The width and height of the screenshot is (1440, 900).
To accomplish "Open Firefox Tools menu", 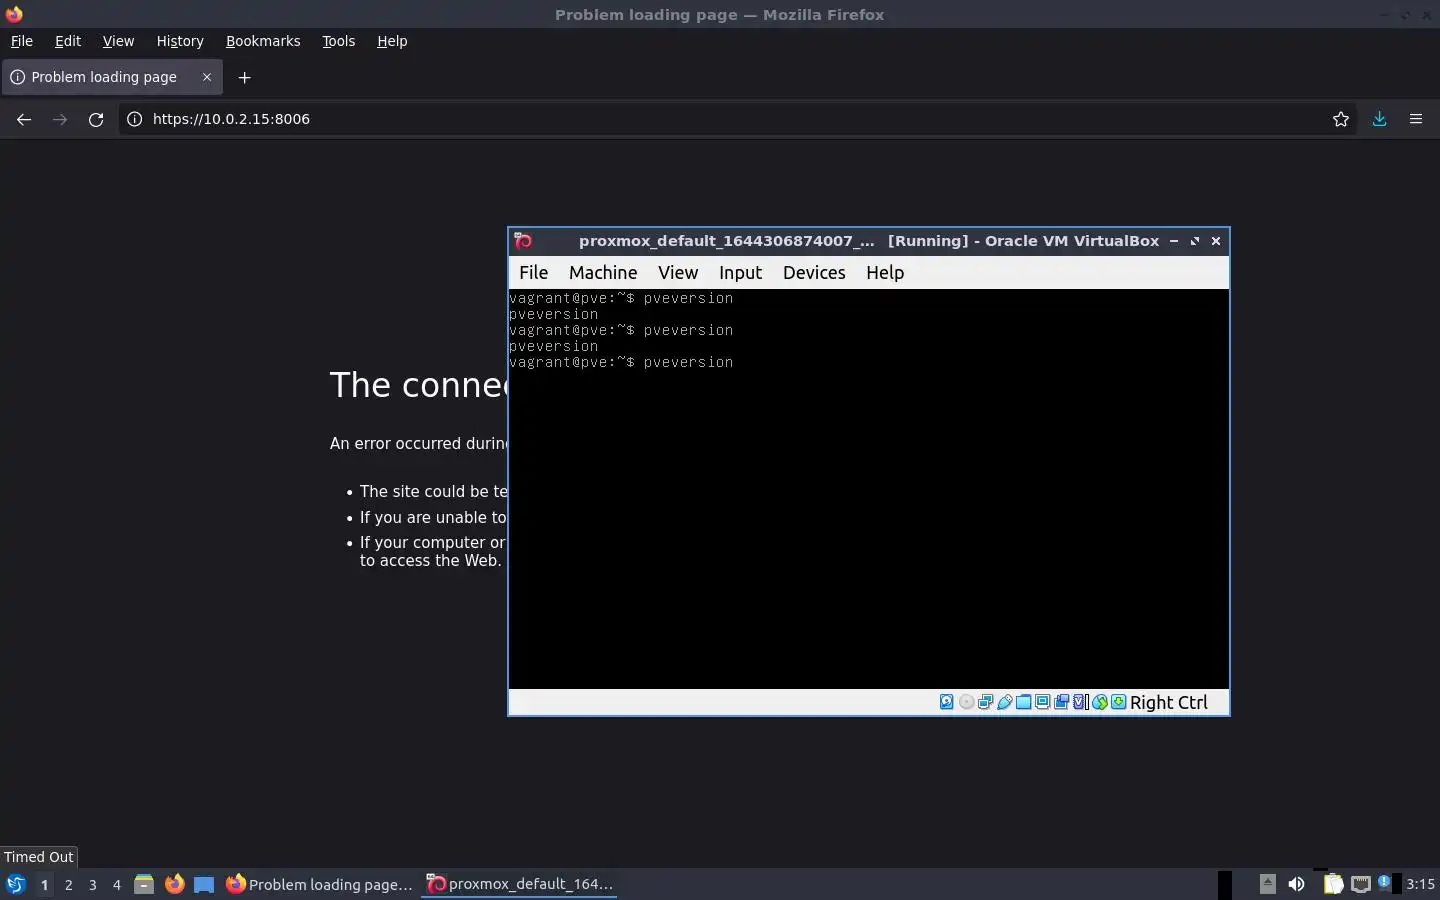I will [339, 41].
